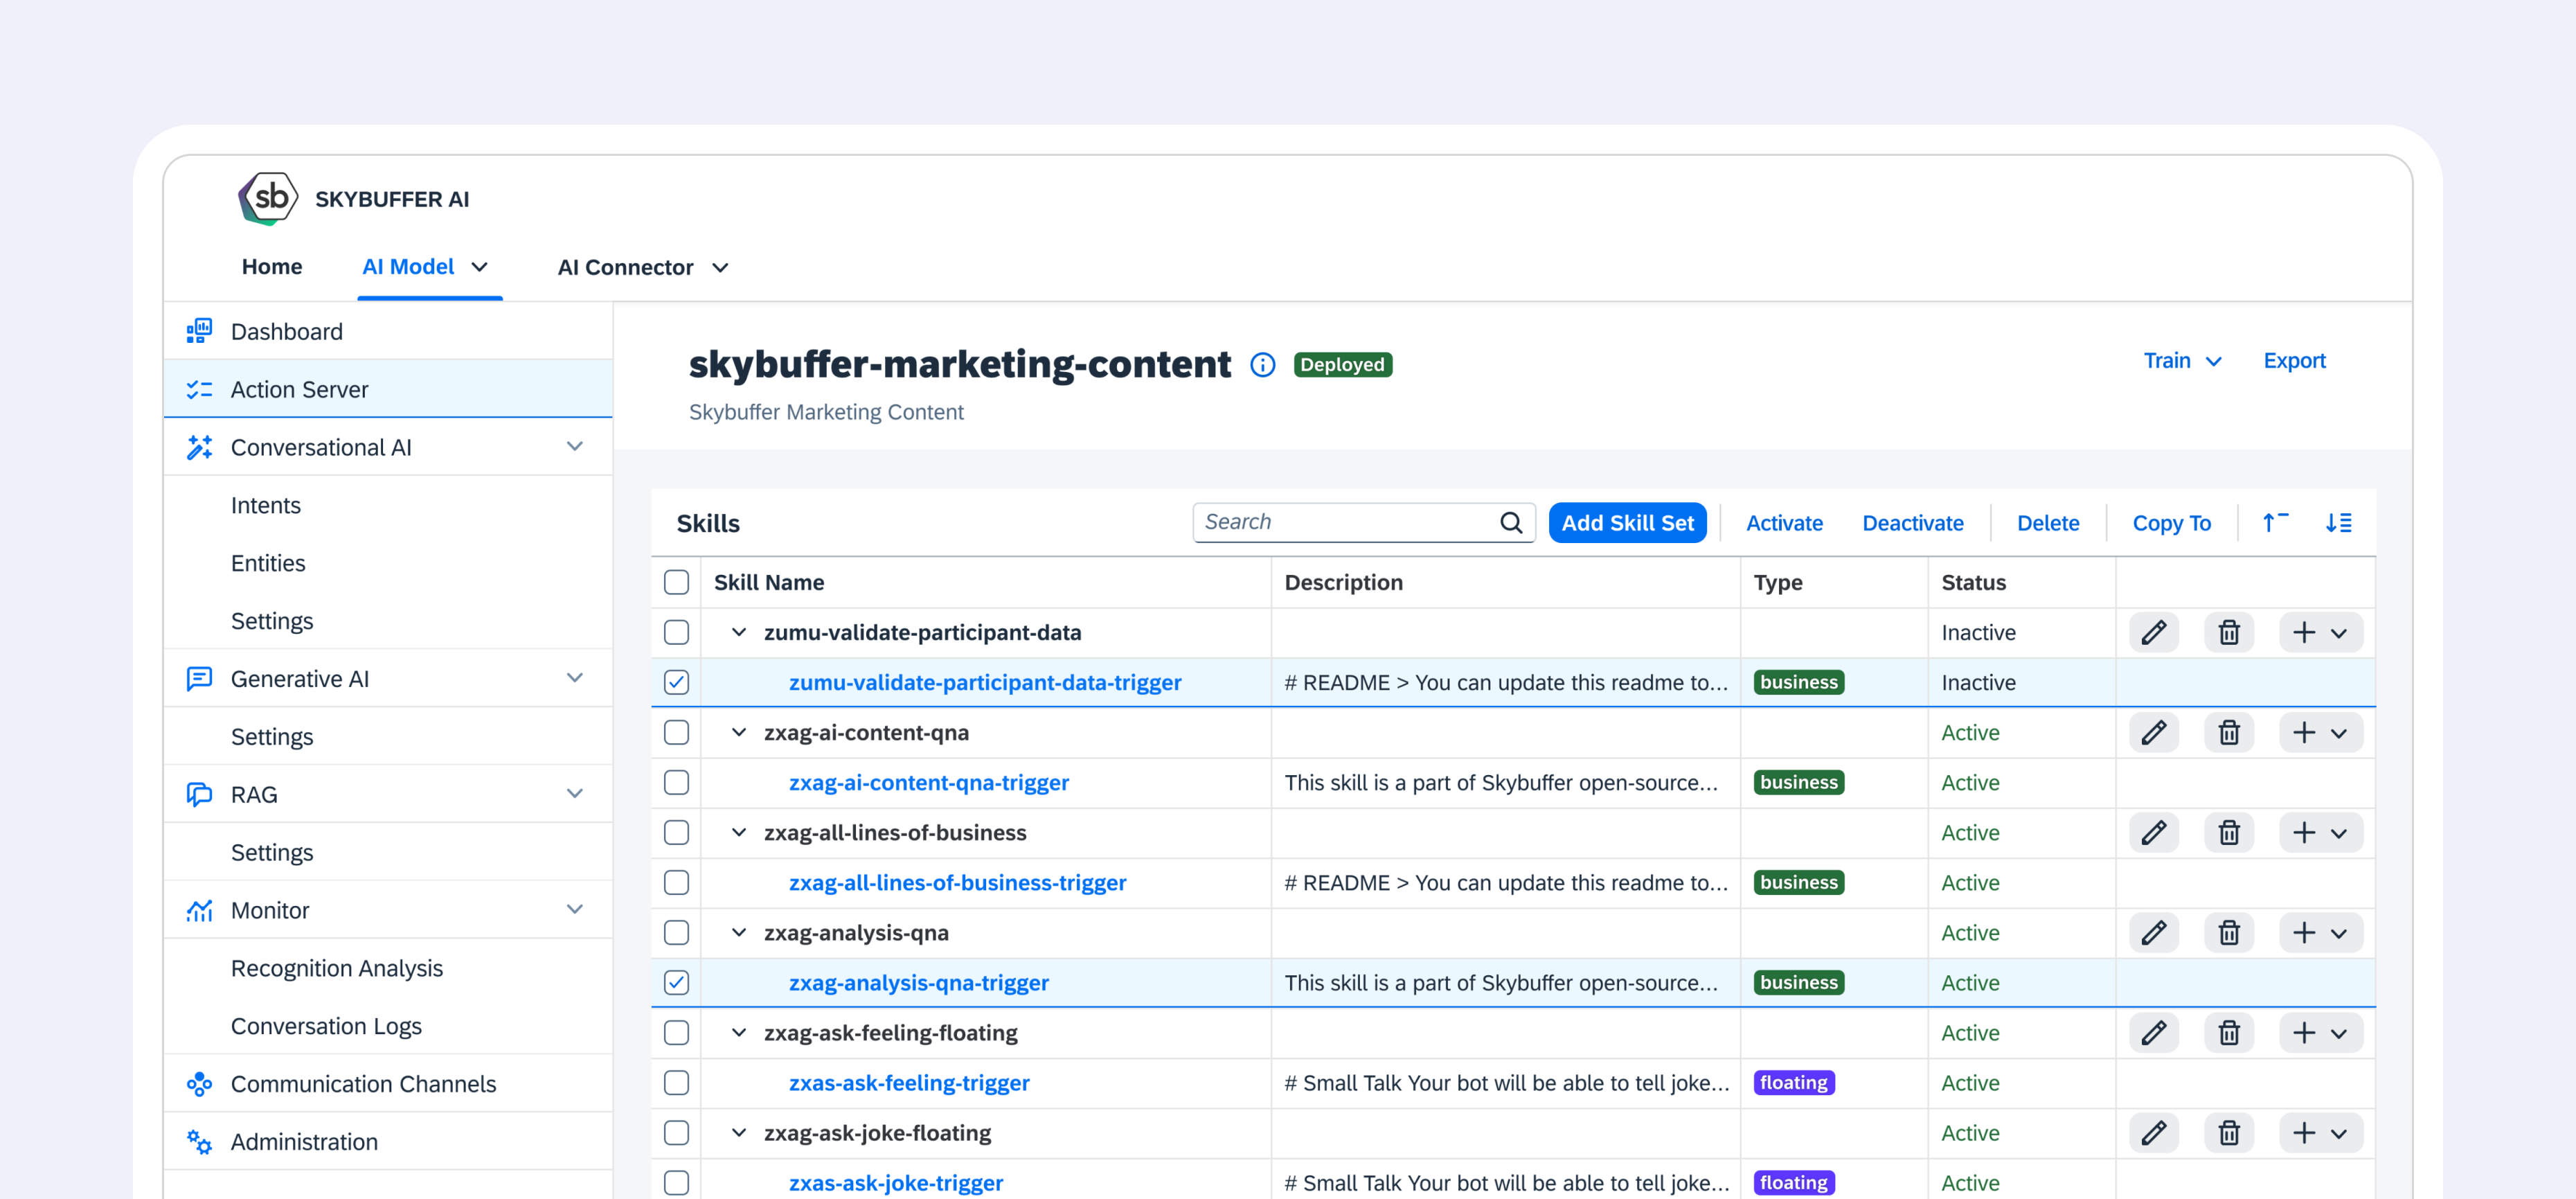2576x1199 pixels.
Task: Delete the zxag-ai-content-qna skill set
Action: pyautogui.click(x=2228, y=732)
